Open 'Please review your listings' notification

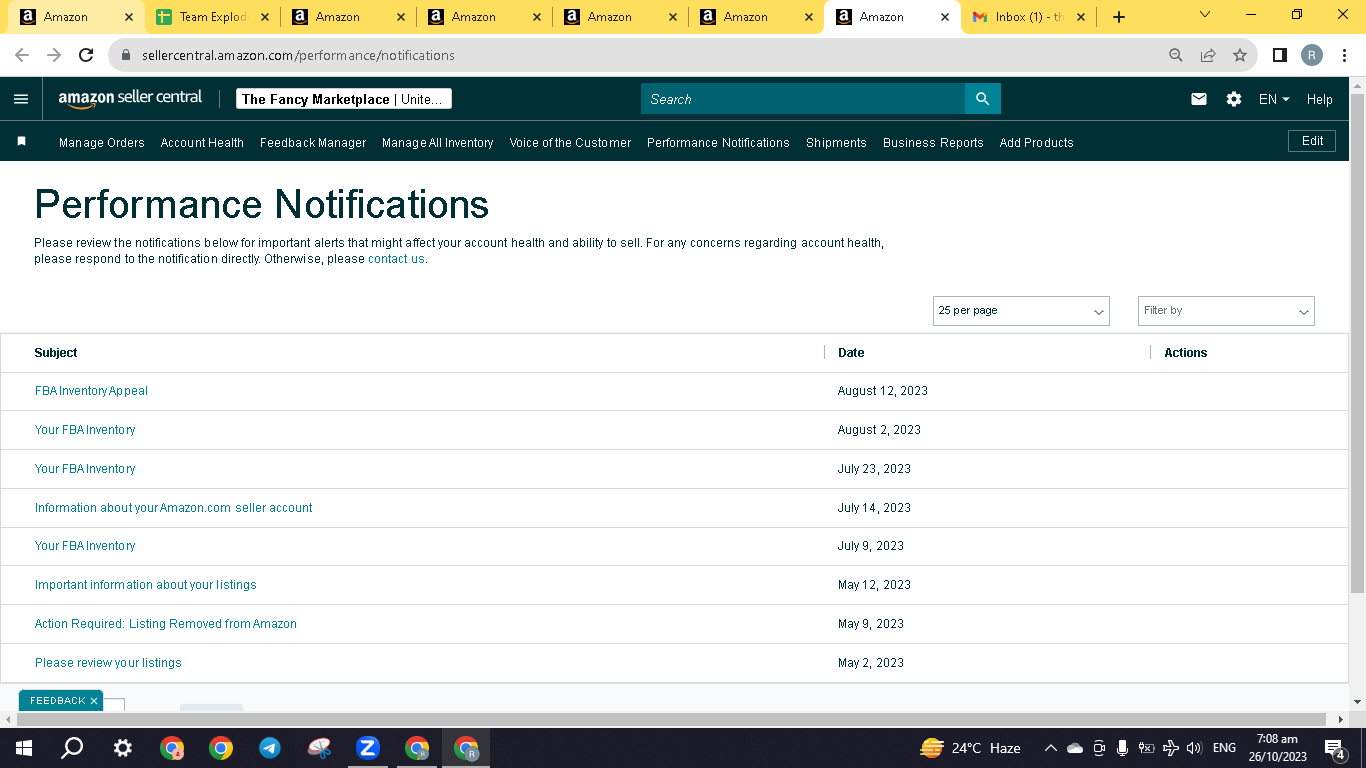(108, 663)
